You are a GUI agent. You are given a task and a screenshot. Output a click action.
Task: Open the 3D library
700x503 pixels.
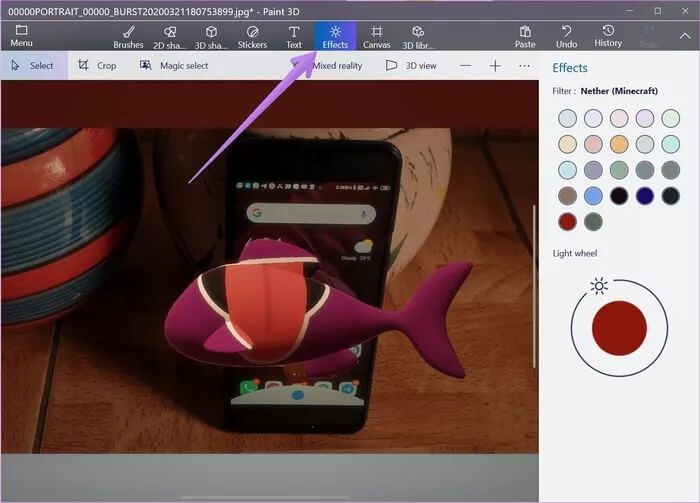tap(418, 37)
